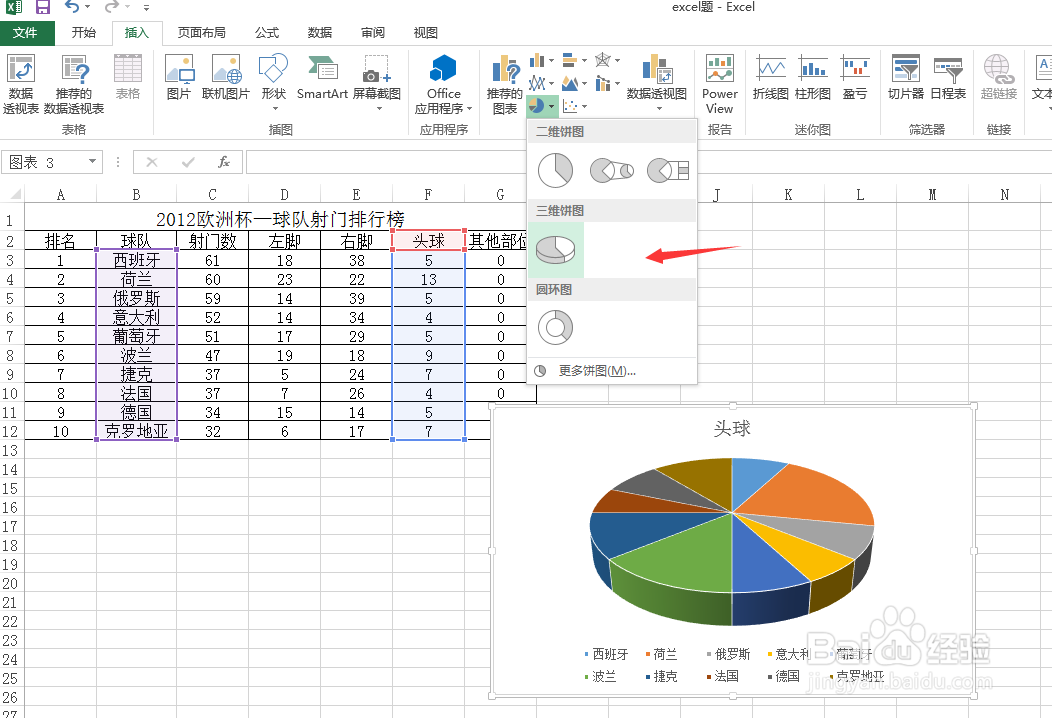Select row 15 header
The image size is (1052, 718).
[10, 489]
